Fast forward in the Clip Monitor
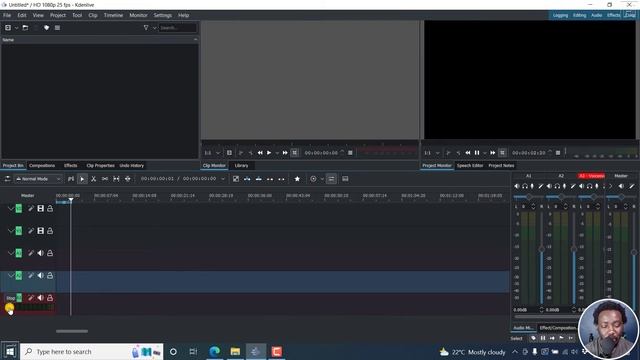This screenshot has width=640, height=360. point(285,153)
